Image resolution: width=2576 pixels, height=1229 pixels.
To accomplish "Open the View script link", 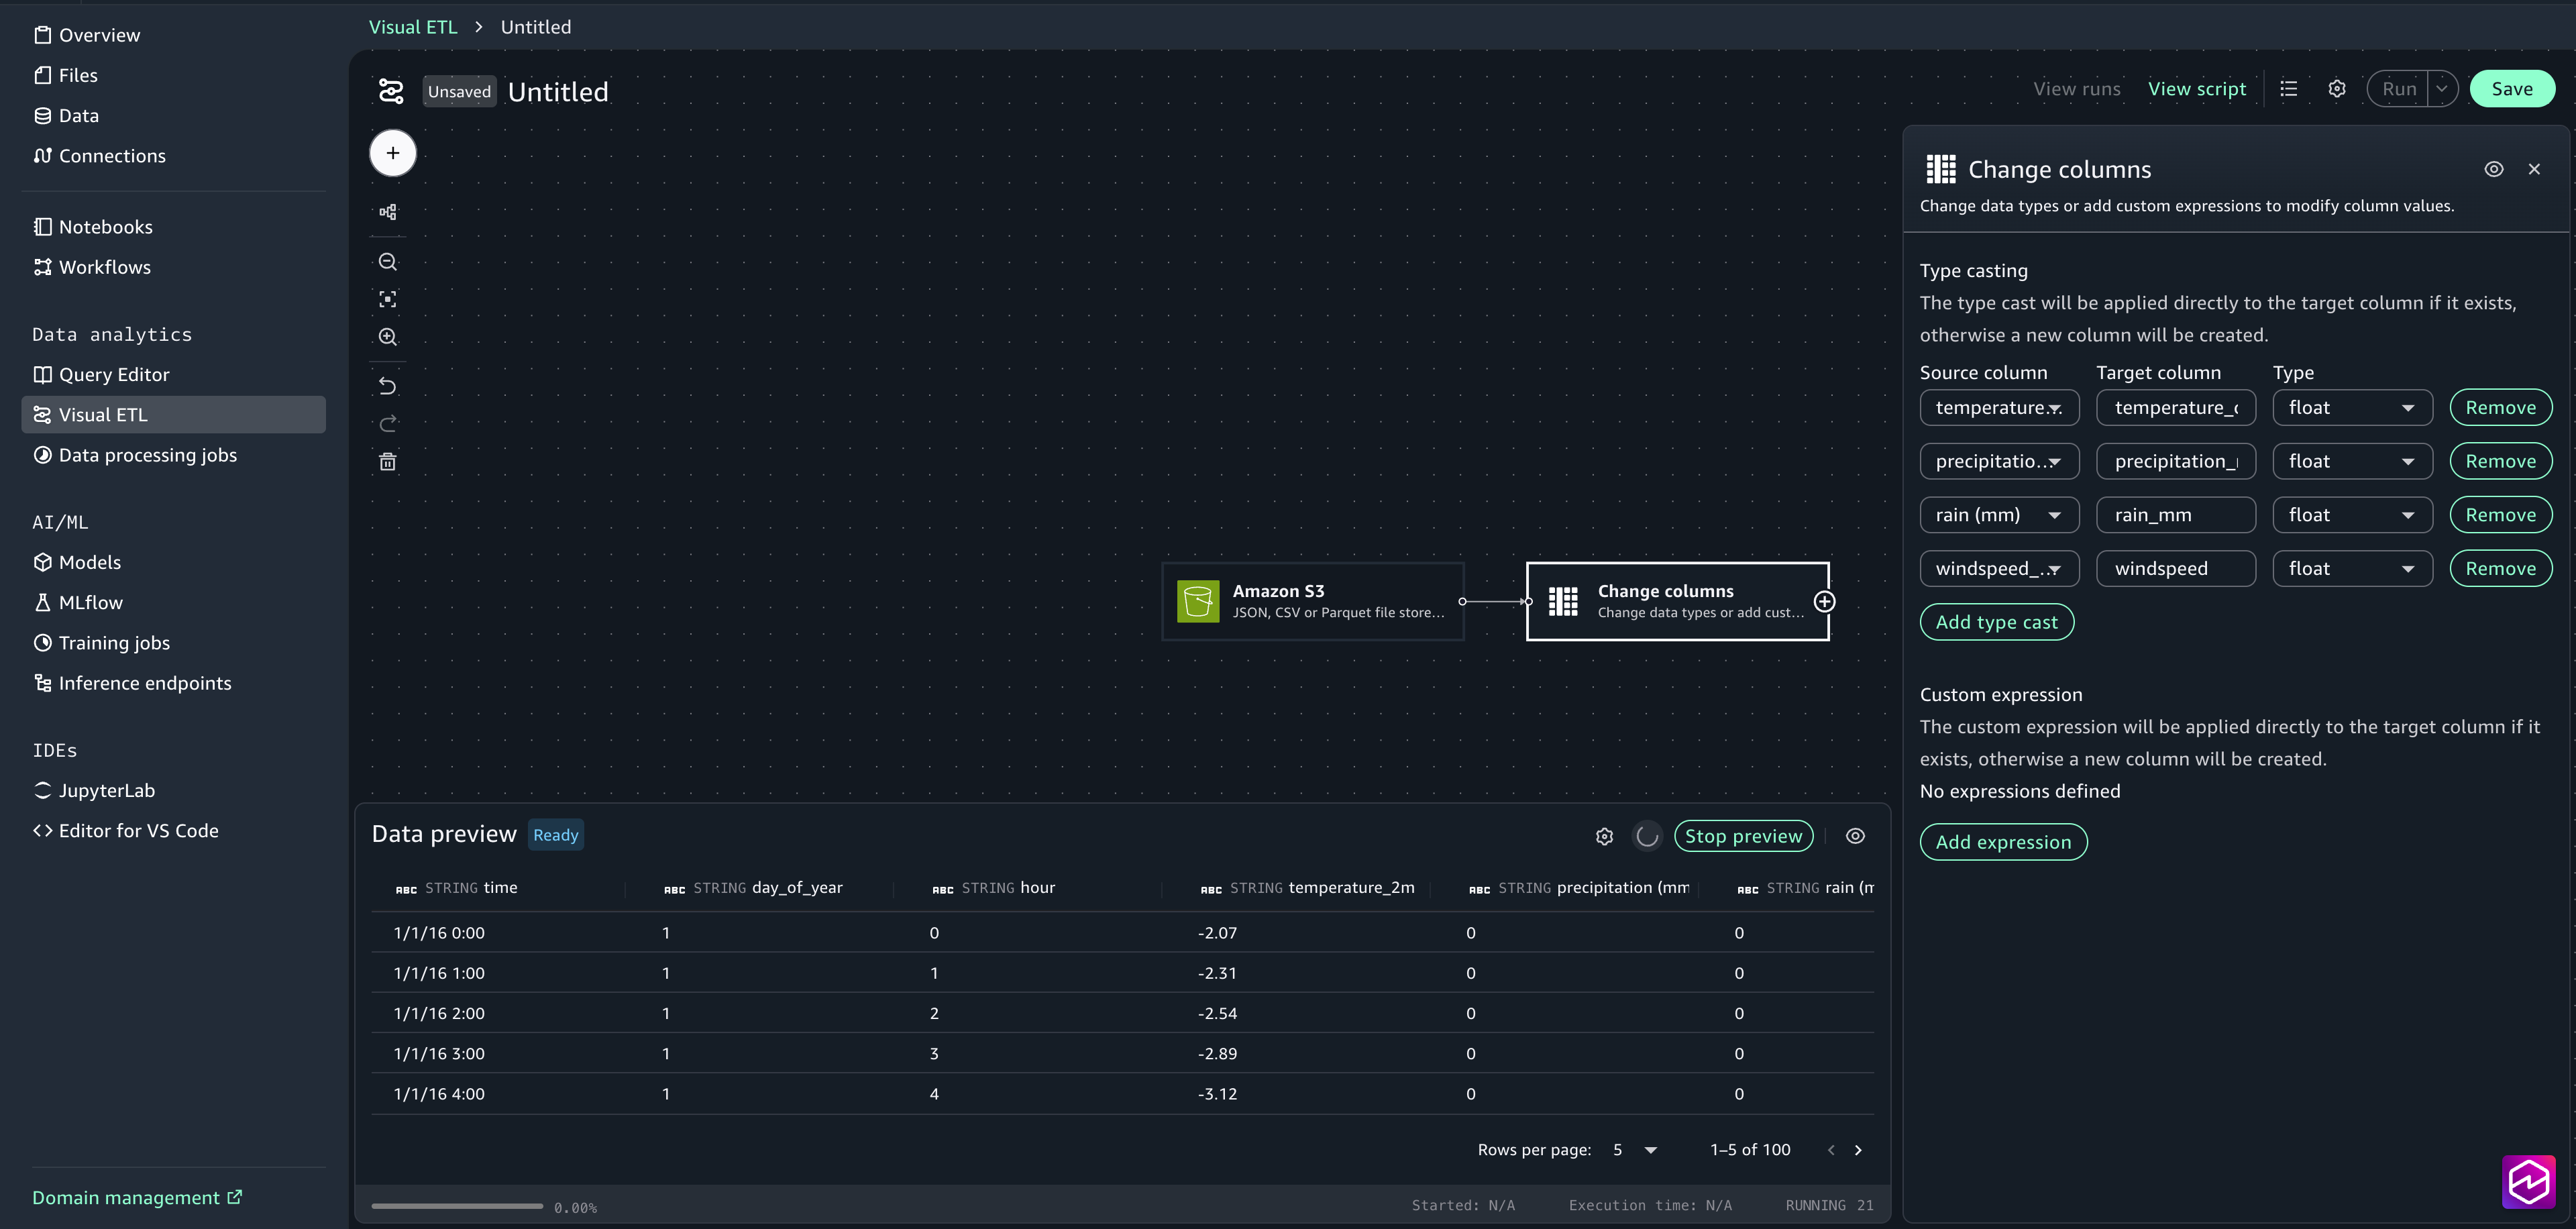I will click(2196, 89).
